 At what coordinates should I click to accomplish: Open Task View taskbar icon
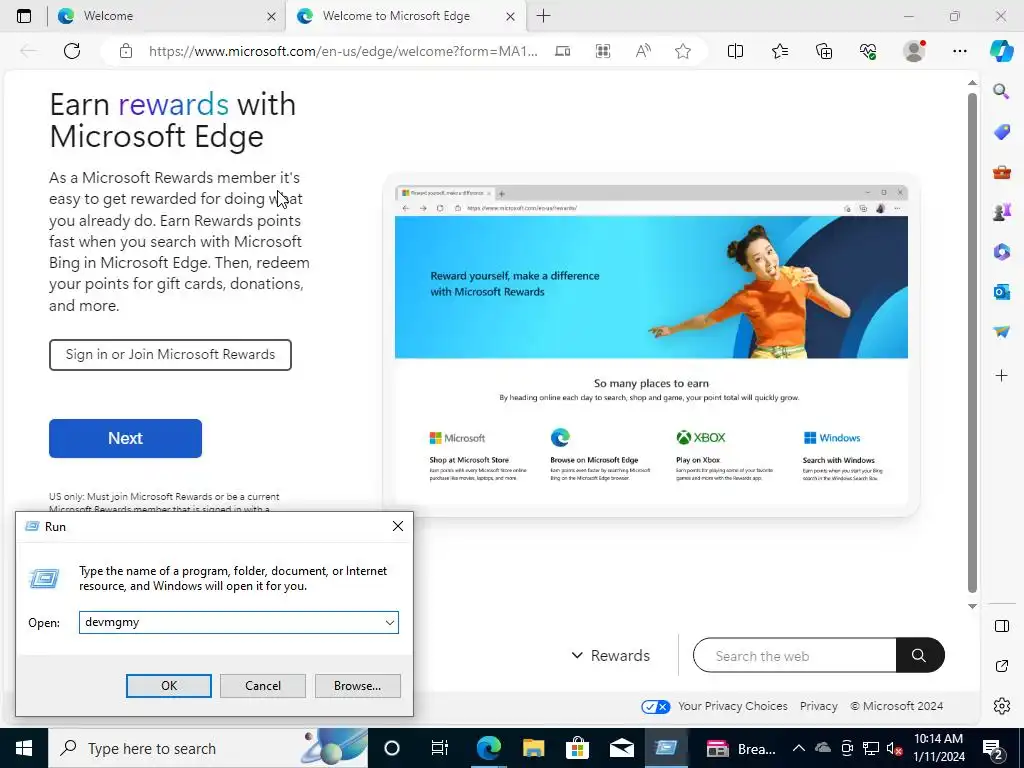point(440,748)
